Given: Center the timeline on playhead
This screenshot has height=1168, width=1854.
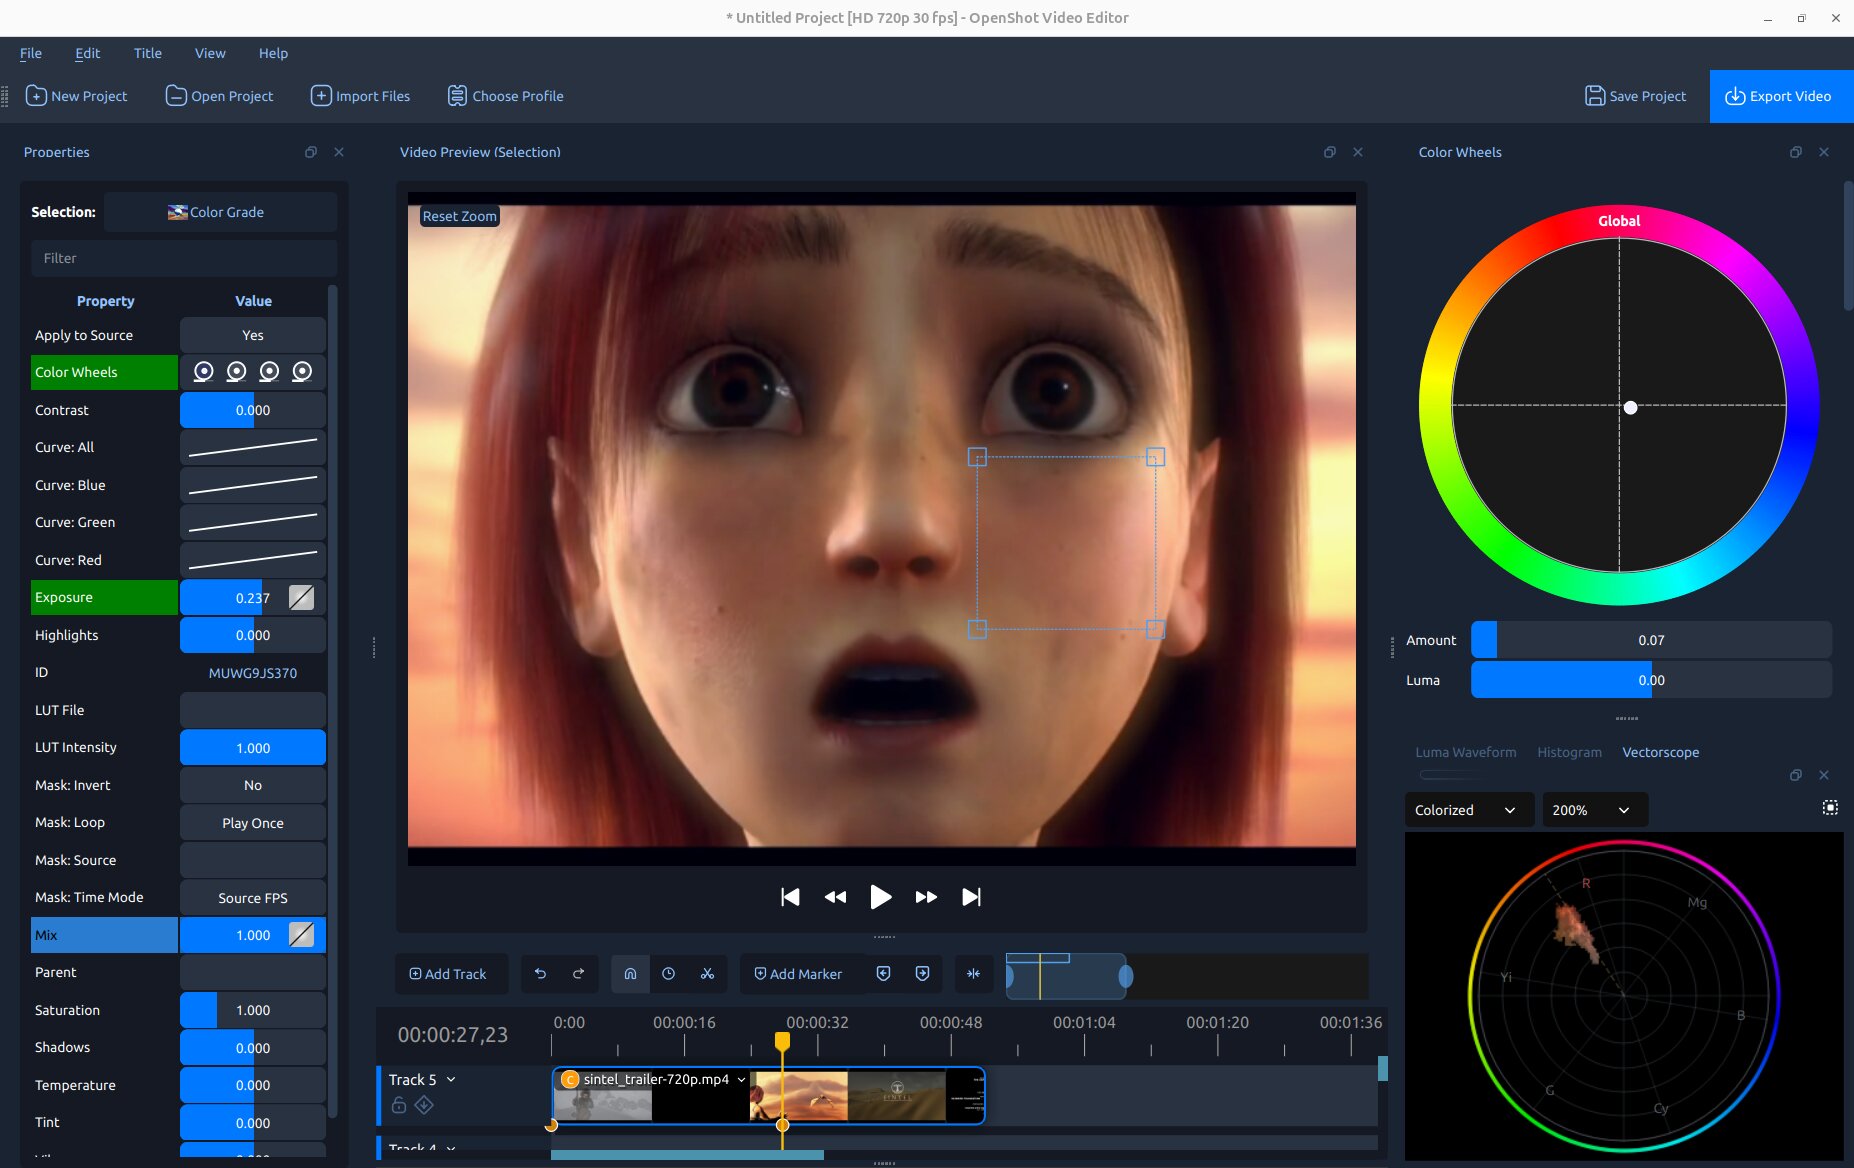Looking at the screenshot, I should (x=973, y=974).
